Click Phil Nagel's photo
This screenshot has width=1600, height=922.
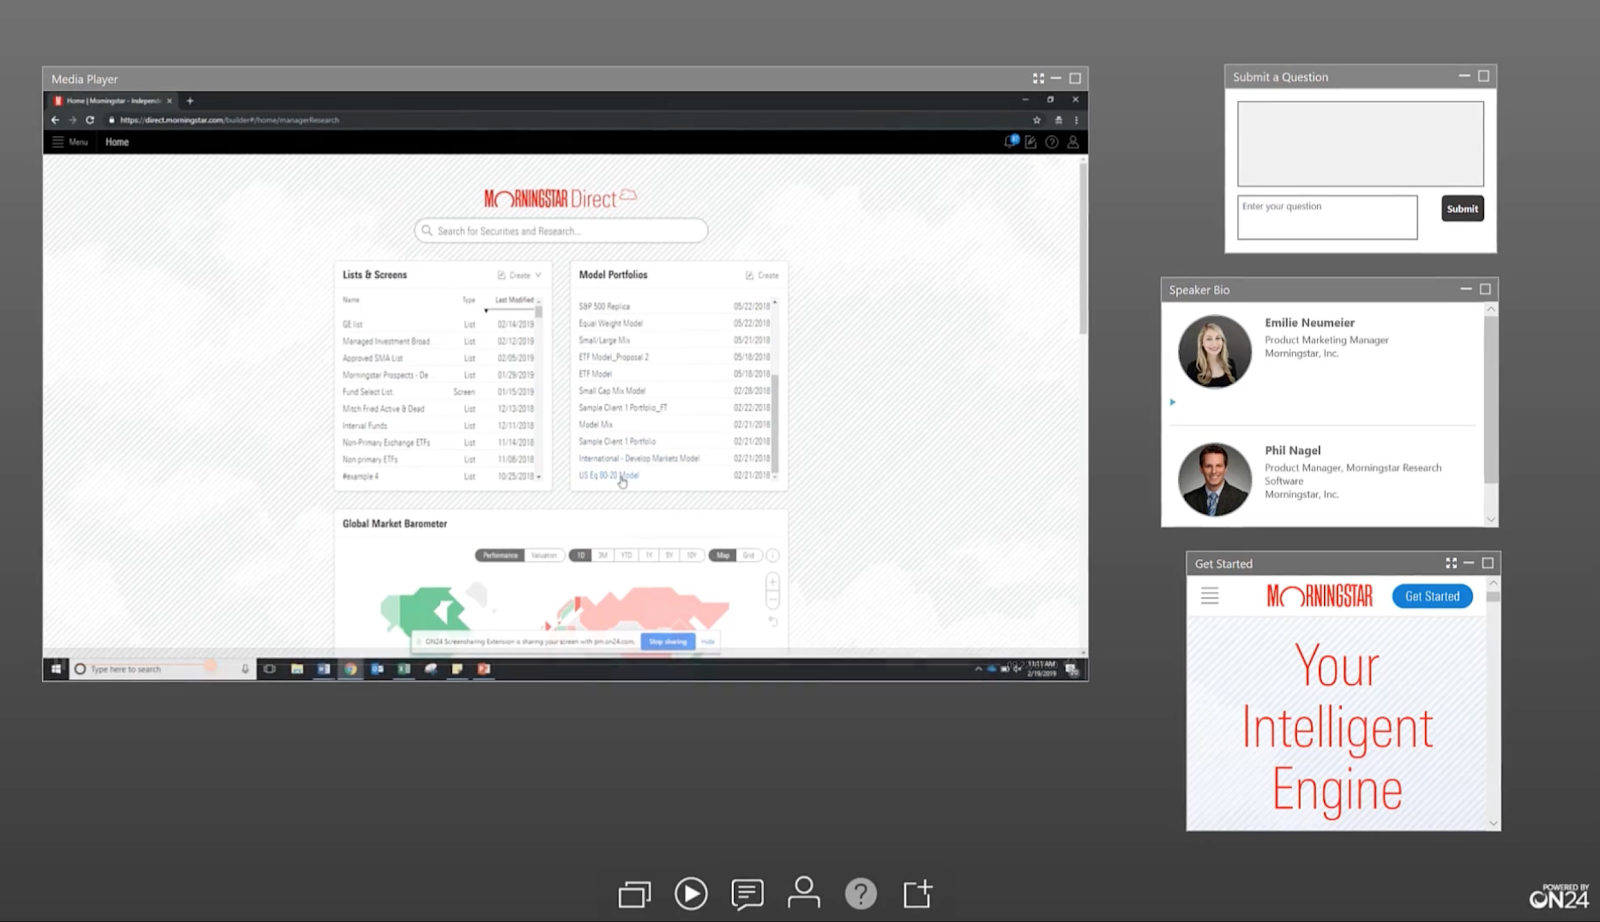click(x=1215, y=480)
